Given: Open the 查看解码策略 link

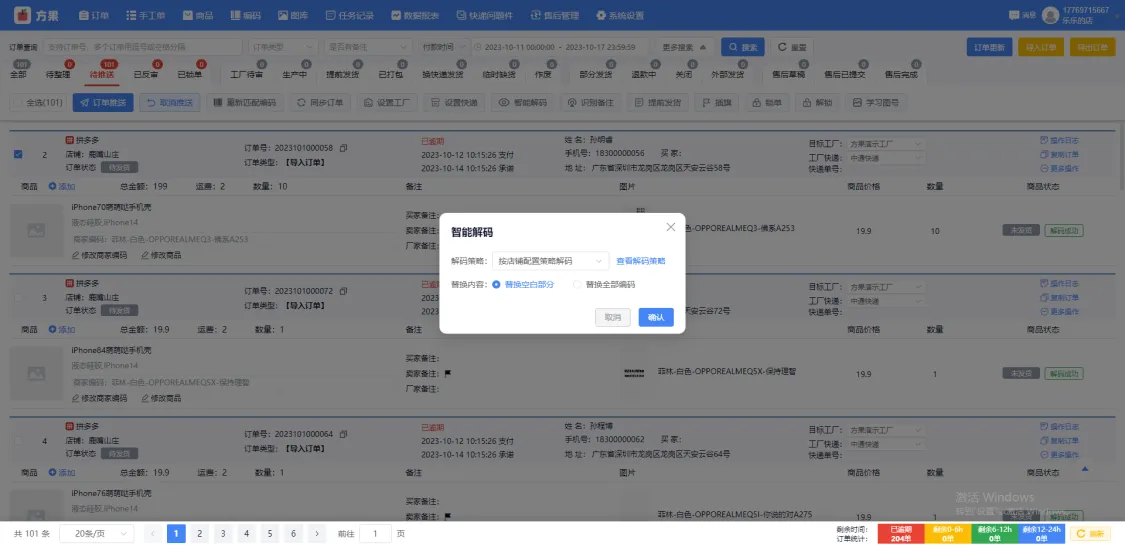Looking at the screenshot, I should [640, 261].
